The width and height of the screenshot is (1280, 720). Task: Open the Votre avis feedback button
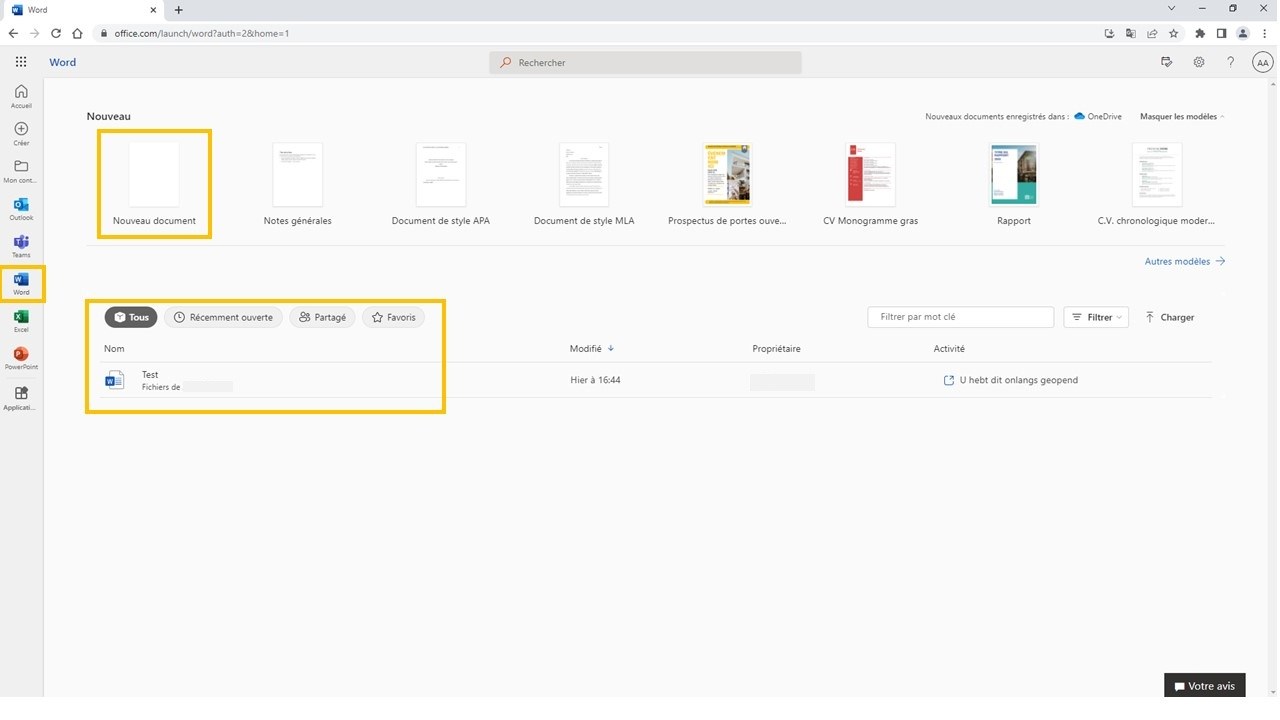coord(1204,686)
